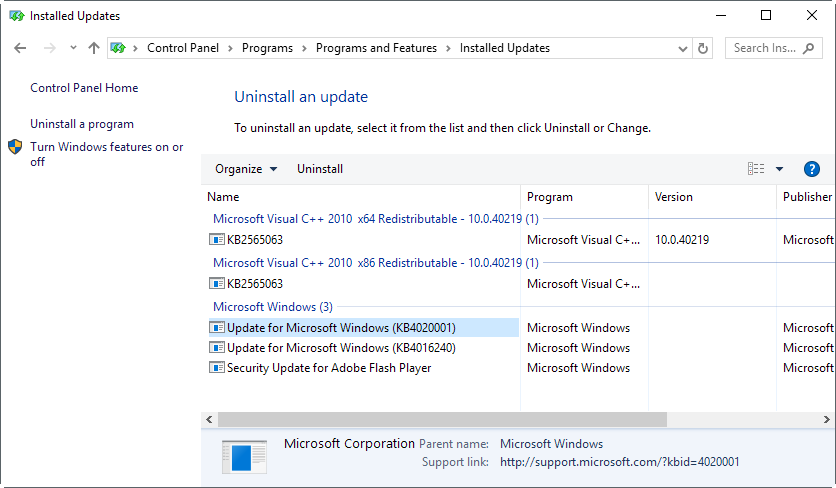Go up one level with the Up arrow

click(x=94, y=48)
